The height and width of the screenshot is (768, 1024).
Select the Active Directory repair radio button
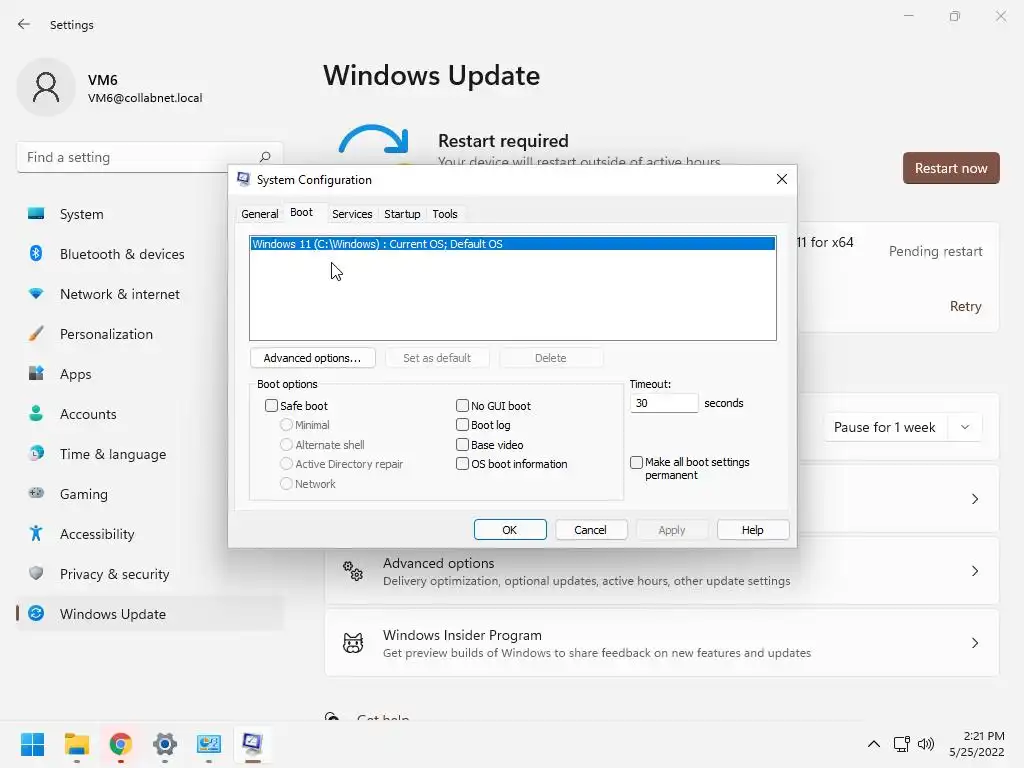click(286, 464)
